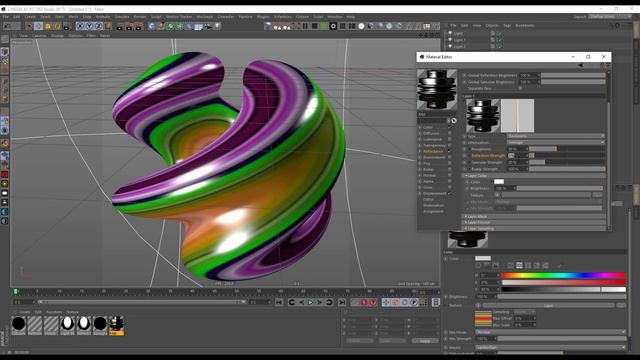The height and width of the screenshot is (360, 640).
Task: Click Go to End of timeline
Action: pos(342,302)
